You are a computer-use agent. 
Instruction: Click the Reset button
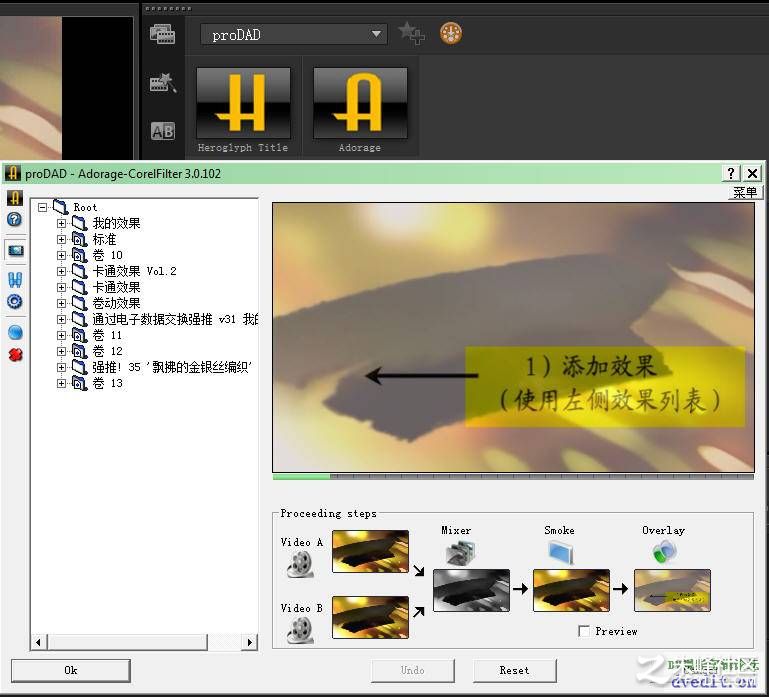514,671
